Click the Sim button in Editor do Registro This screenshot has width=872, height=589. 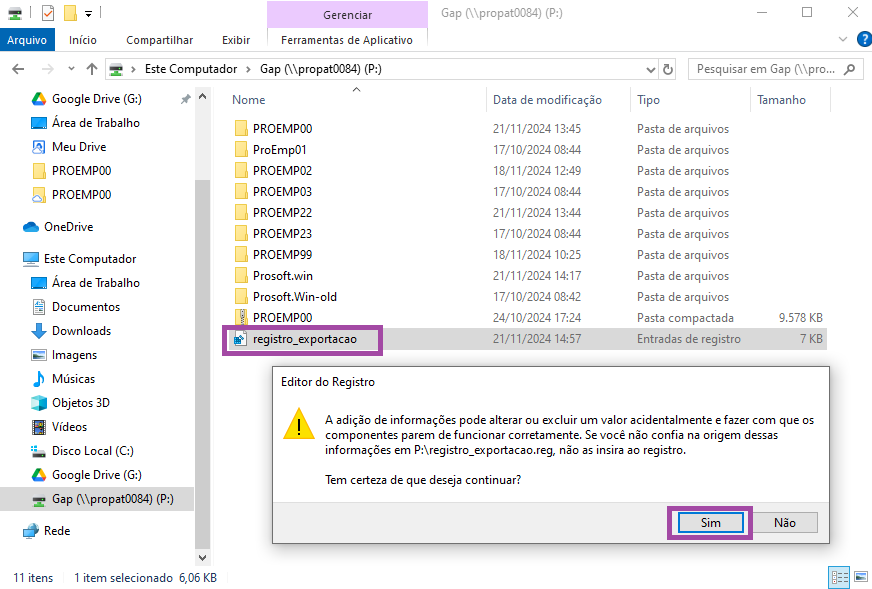710,523
